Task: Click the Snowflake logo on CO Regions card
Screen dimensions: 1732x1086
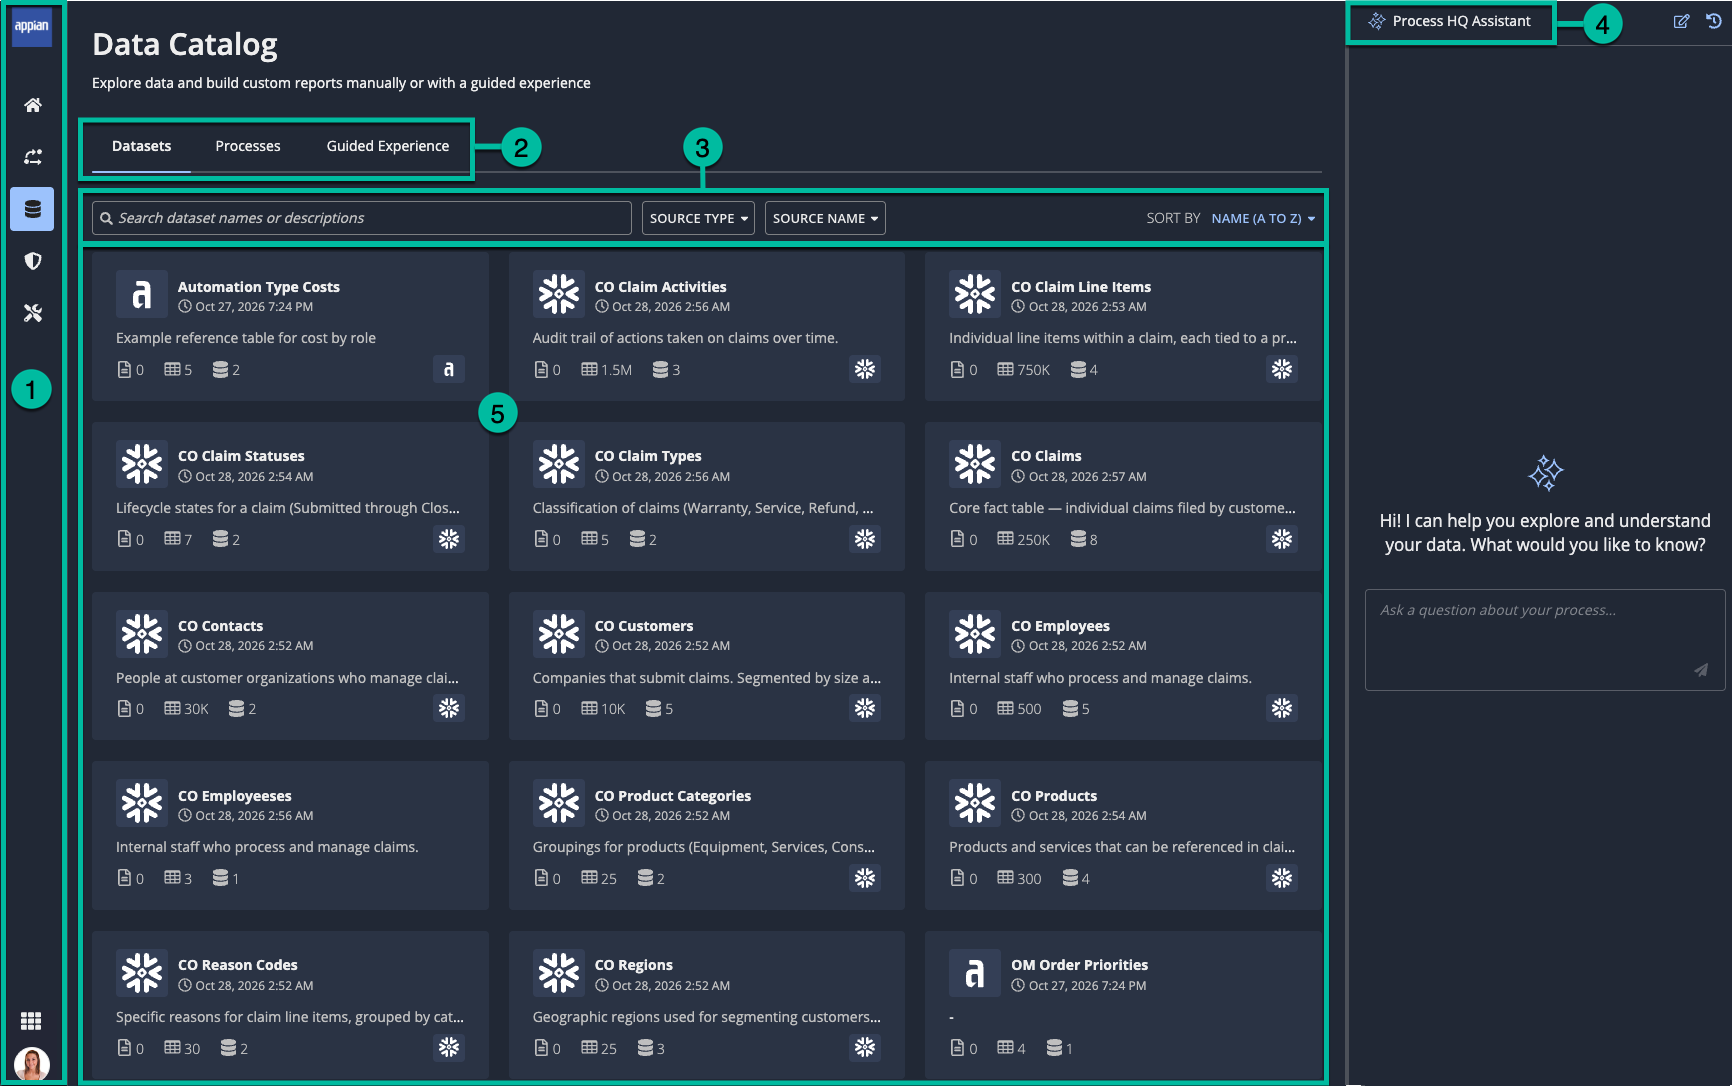Action: pos(559,972)
